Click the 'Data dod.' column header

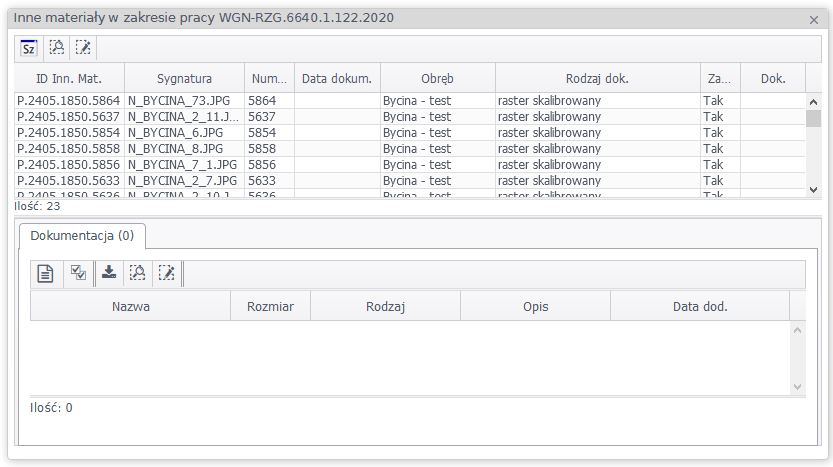point(699,306)
